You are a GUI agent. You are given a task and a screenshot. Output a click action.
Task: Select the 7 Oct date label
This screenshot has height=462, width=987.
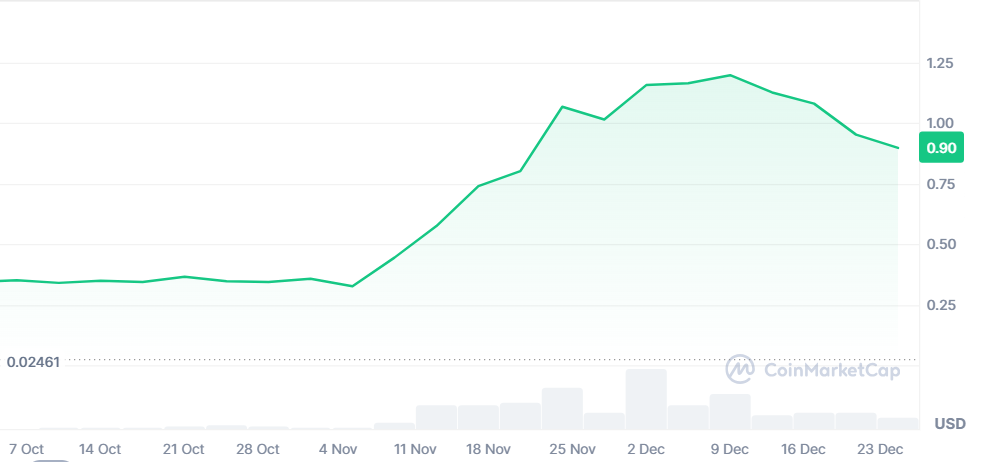[x=26, y=449]
